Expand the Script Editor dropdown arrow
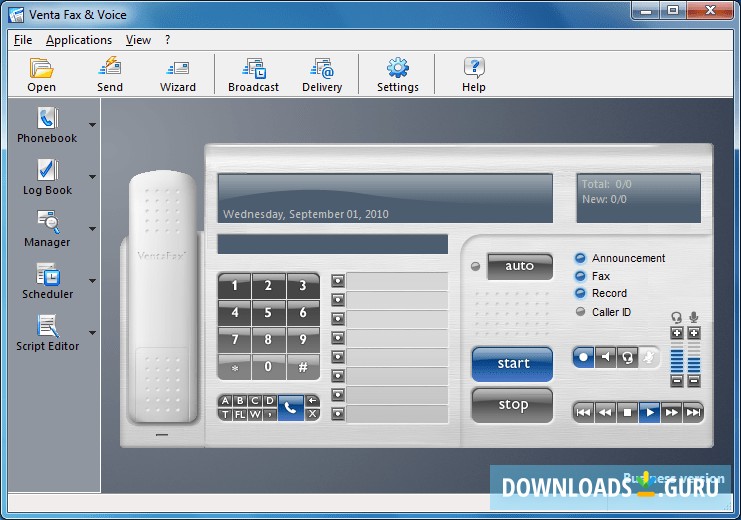Image resolution: width=741 pixels, height=520 pixels. [93, 333]
